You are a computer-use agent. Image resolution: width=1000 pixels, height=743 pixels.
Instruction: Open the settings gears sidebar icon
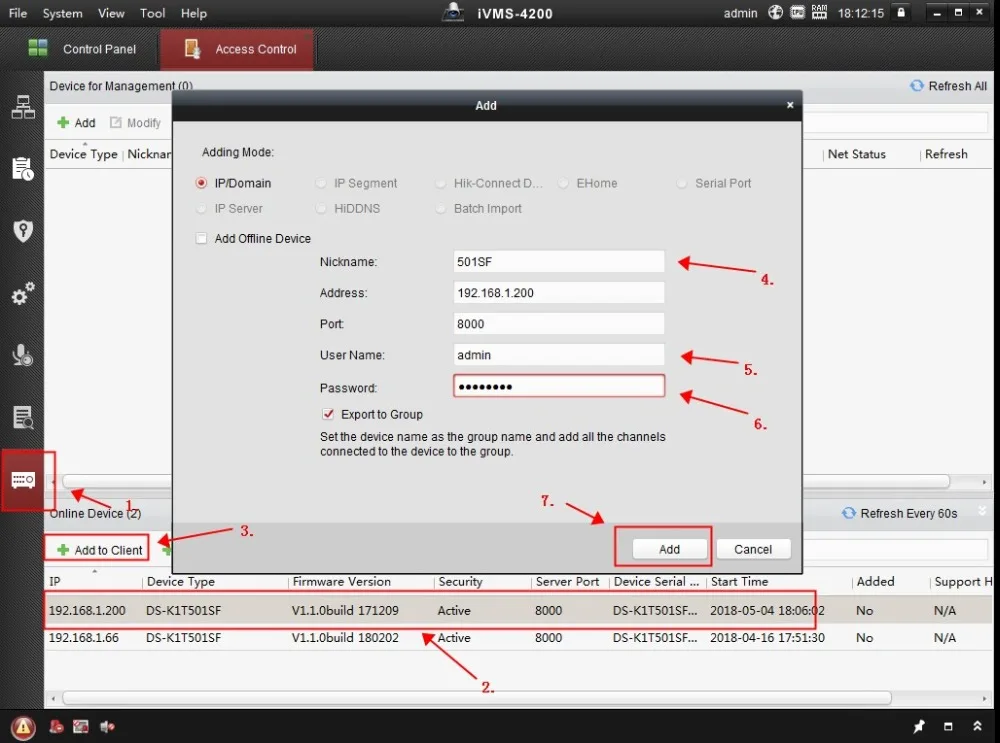(23, 293)
